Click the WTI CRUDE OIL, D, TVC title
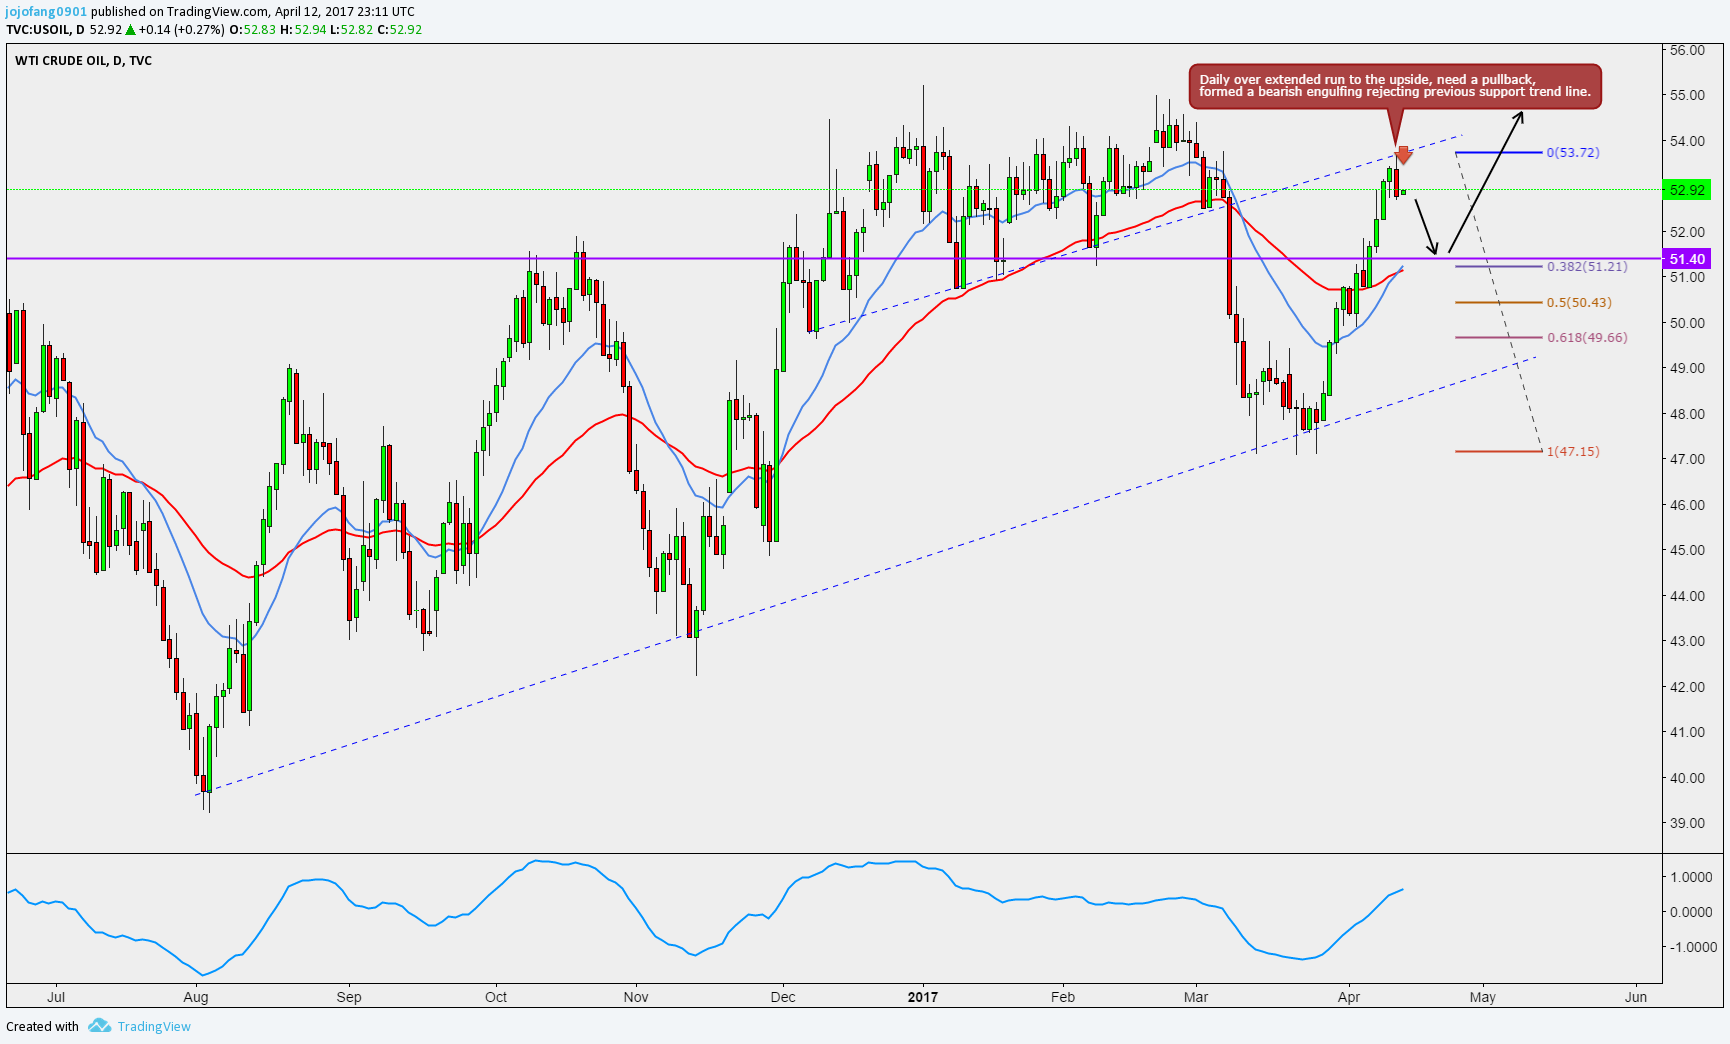The image size is (1730, 1044). tap(84, 61)
